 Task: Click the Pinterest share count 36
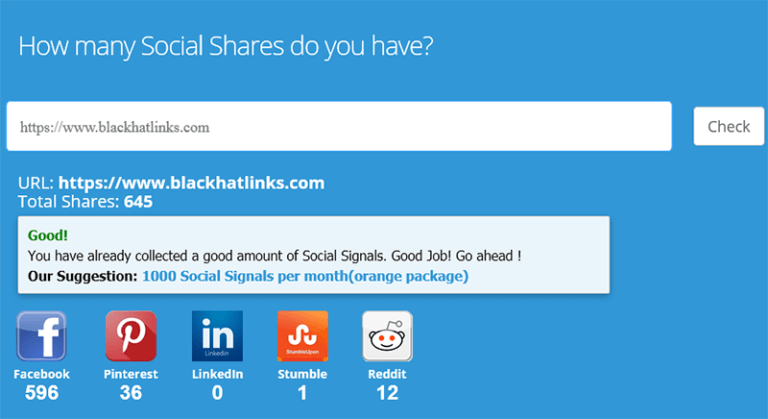(x=131, y=393)
